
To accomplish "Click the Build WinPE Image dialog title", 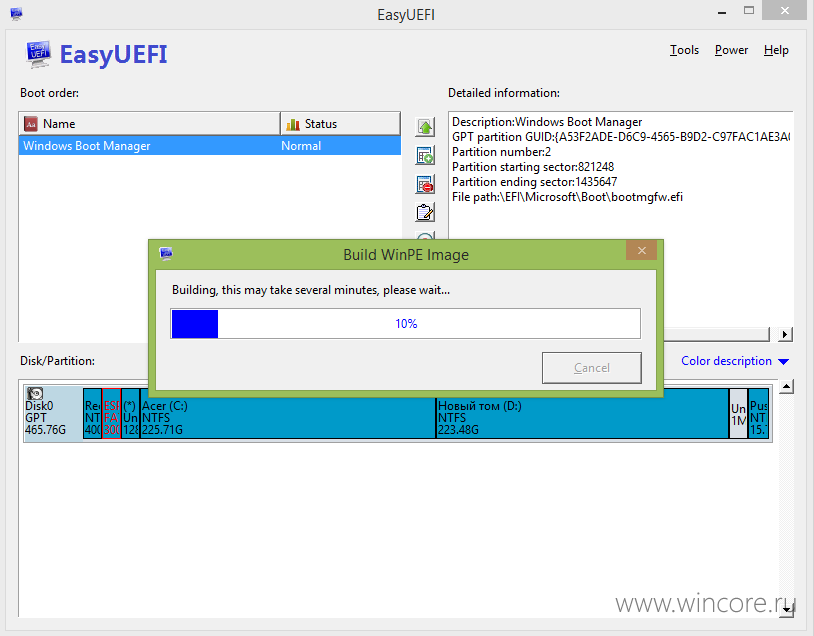I will 406,255.
